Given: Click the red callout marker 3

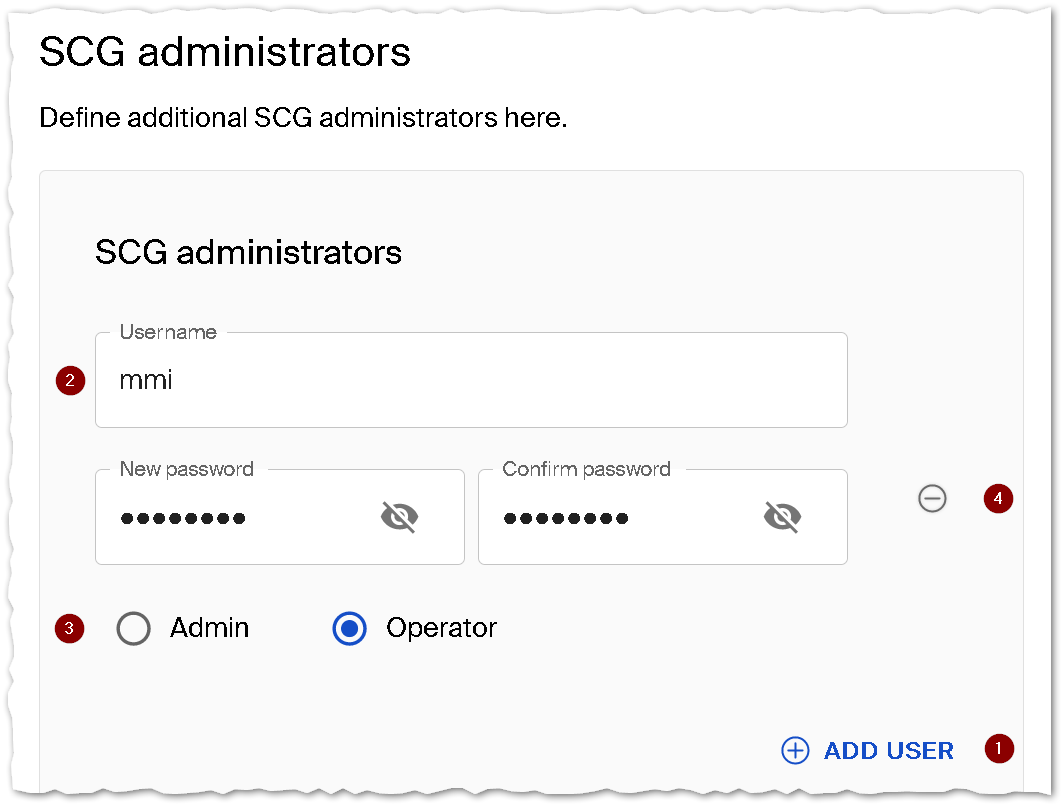Looking at the screenshot, I should click(69, 629).
